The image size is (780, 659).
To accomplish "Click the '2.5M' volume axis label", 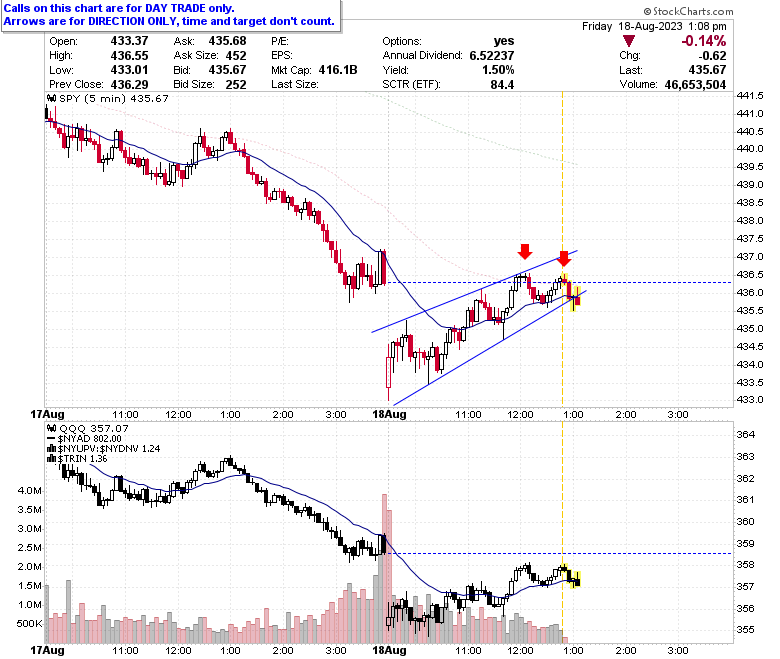I will pos(29,548).
